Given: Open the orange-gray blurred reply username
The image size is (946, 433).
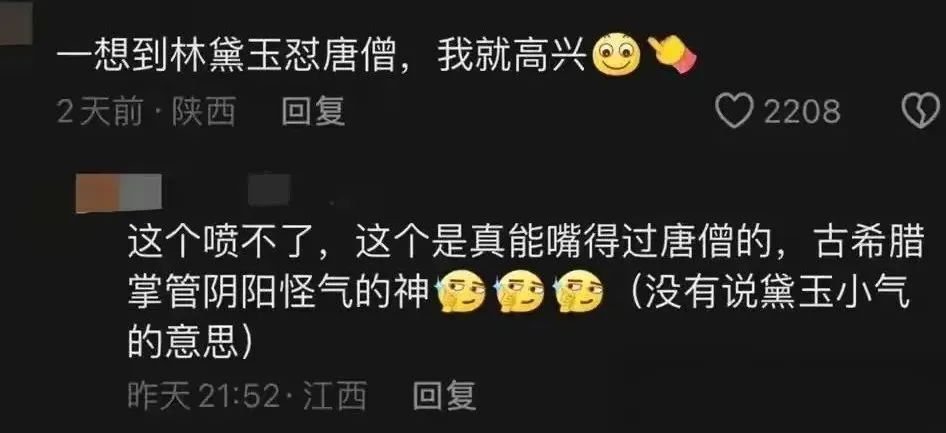Looking at the screenshot, I should point(118,193).
